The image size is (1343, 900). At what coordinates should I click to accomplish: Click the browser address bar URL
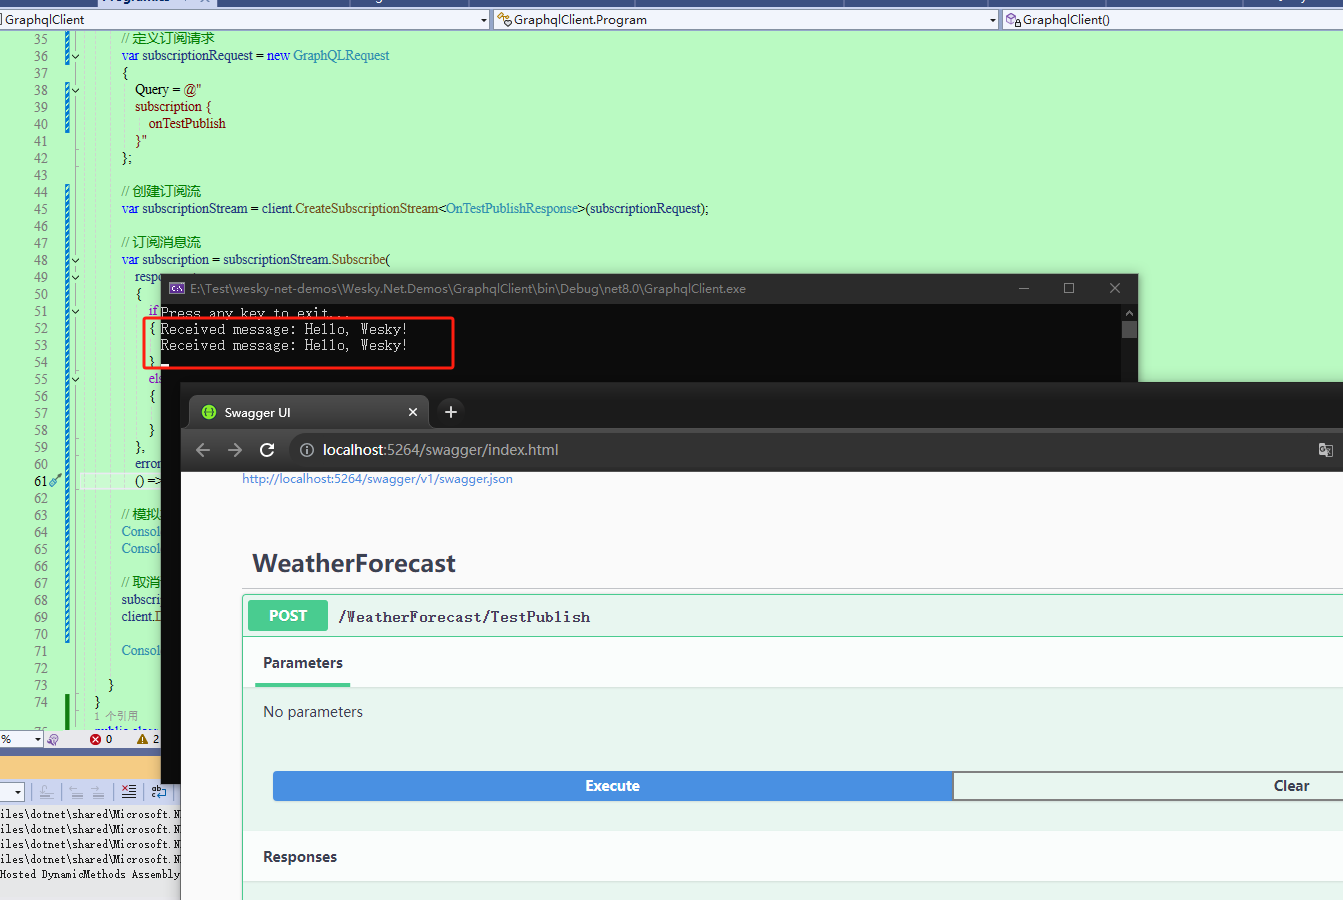pos(440,450)
